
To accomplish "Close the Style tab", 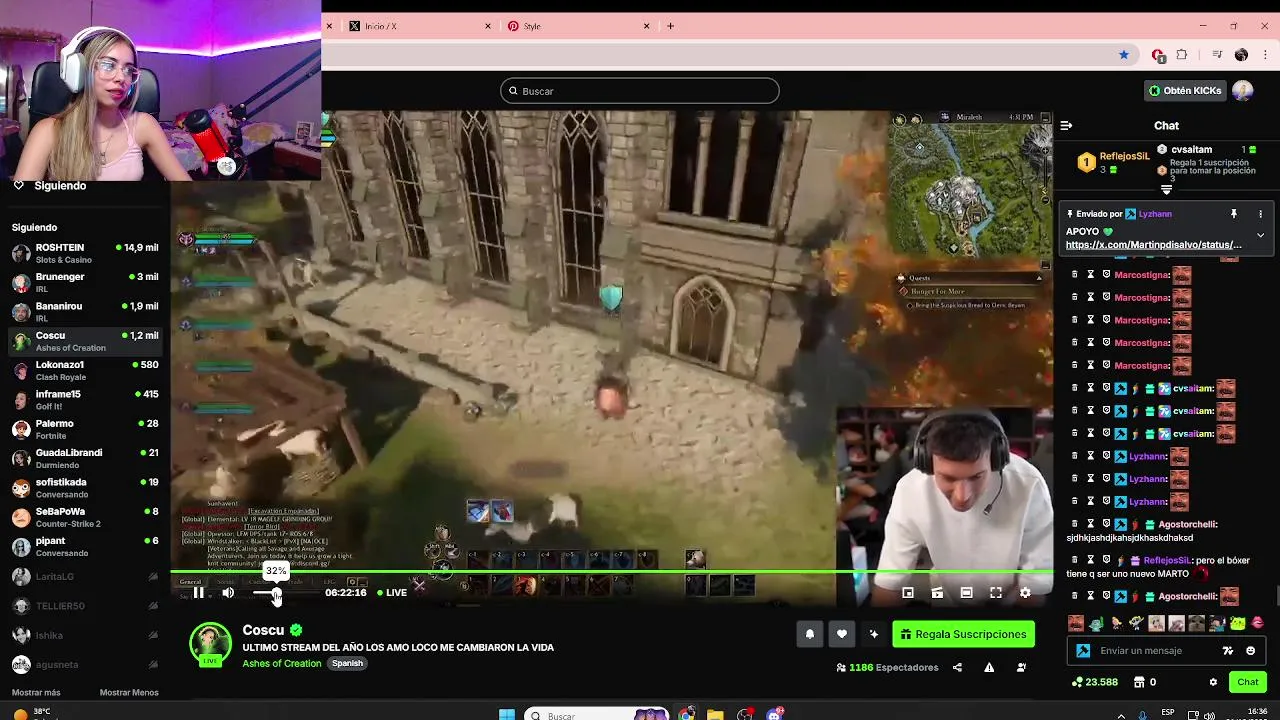I will click(646, 26).
